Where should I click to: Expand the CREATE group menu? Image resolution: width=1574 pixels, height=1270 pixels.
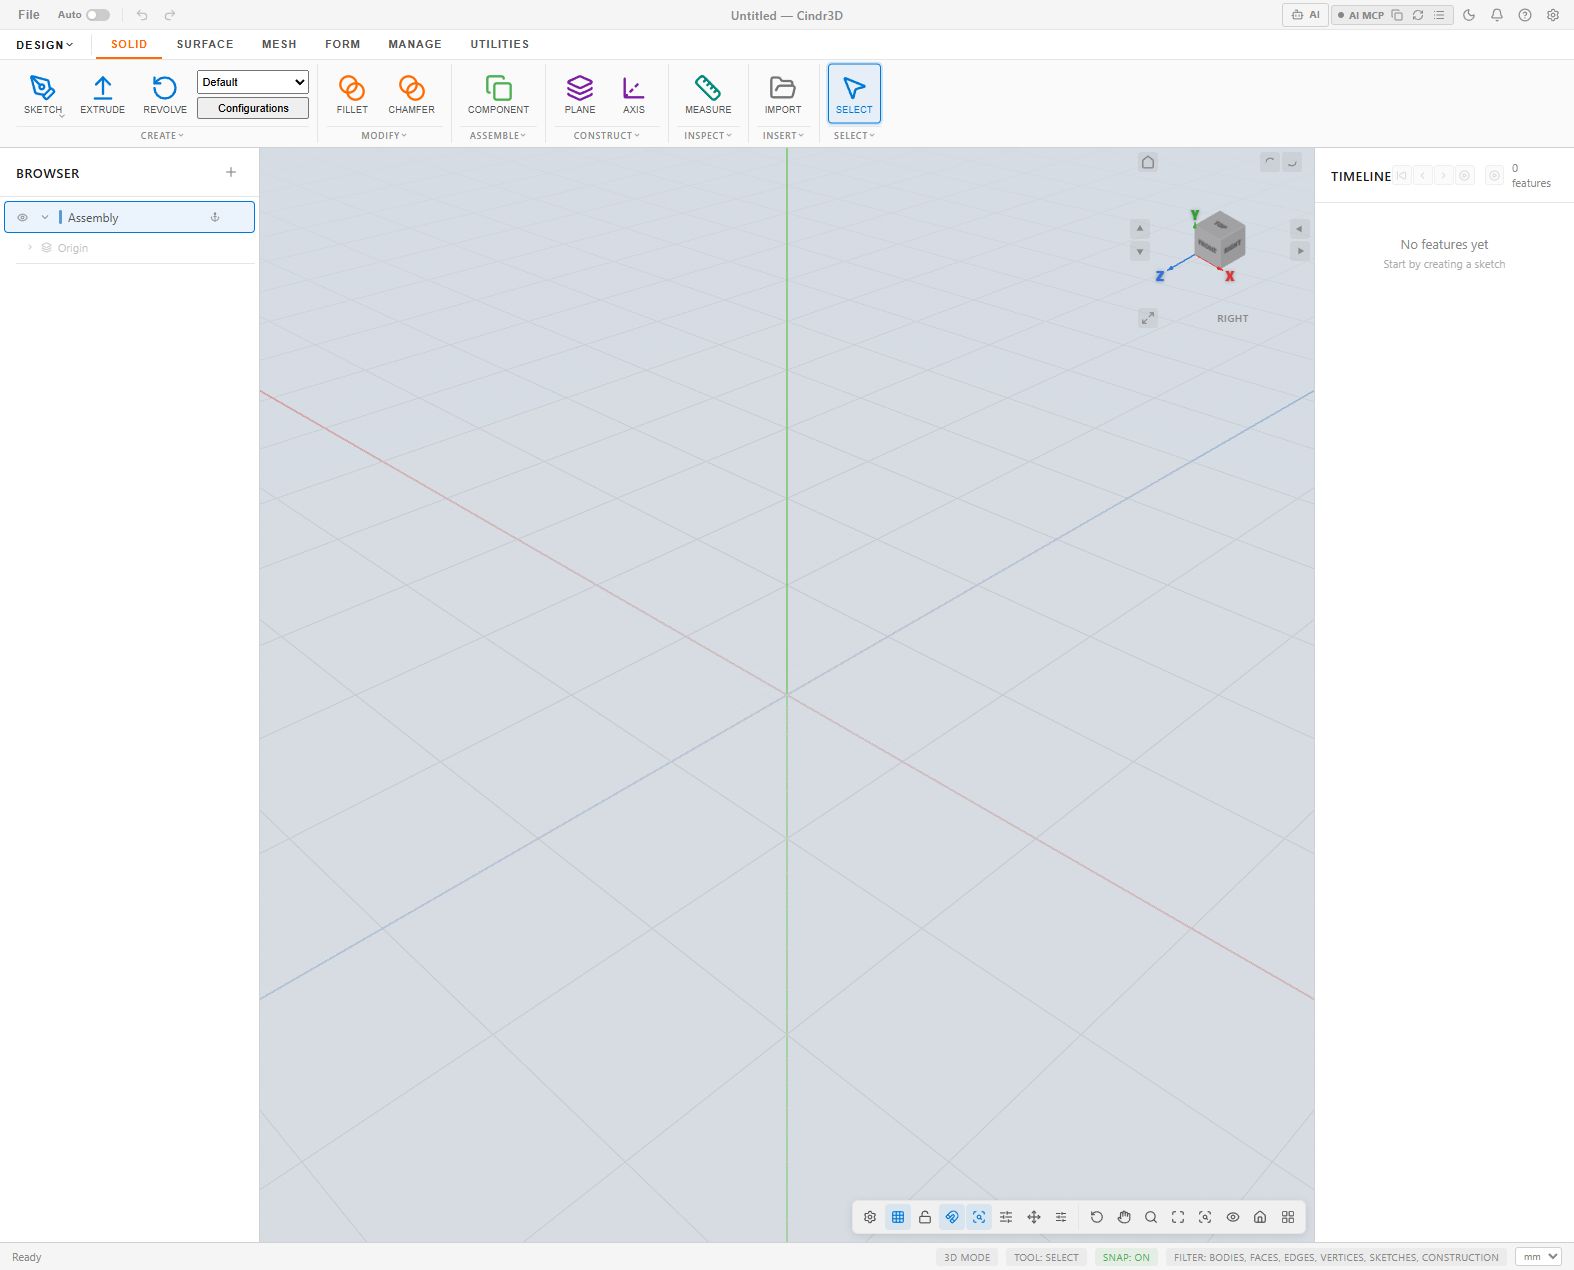162,135
